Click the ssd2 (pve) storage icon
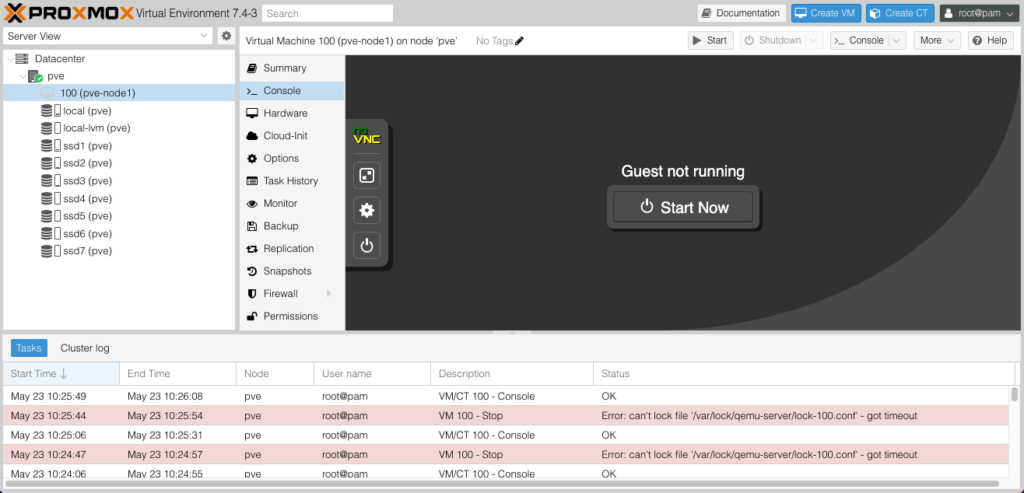 [50, 163]
